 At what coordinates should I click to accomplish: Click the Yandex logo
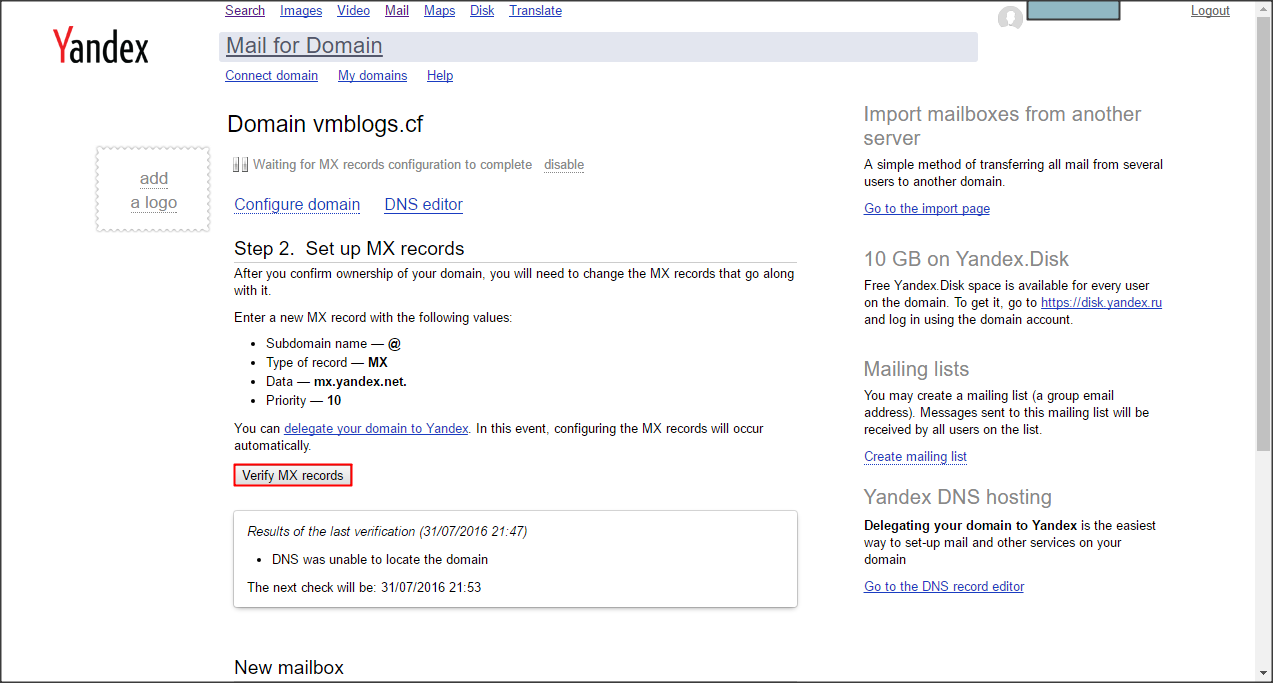(x=100, y=47)
